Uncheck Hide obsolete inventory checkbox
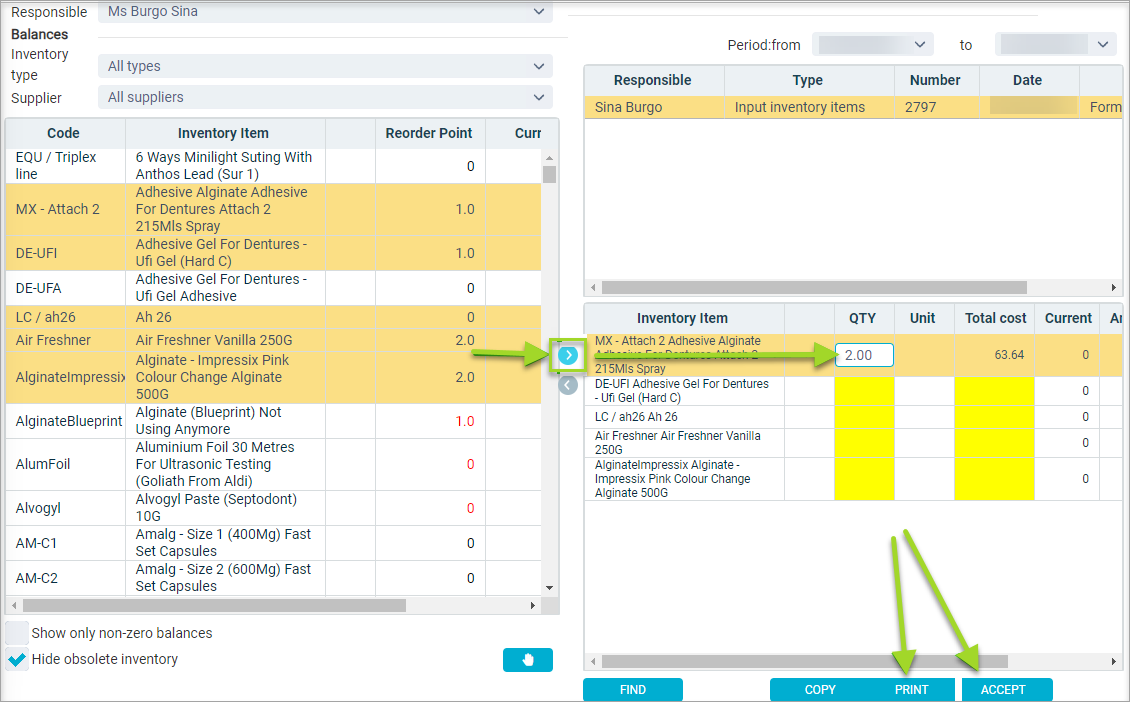The width and height of the screenshot is (1130, 702). (x=17, y=659)
